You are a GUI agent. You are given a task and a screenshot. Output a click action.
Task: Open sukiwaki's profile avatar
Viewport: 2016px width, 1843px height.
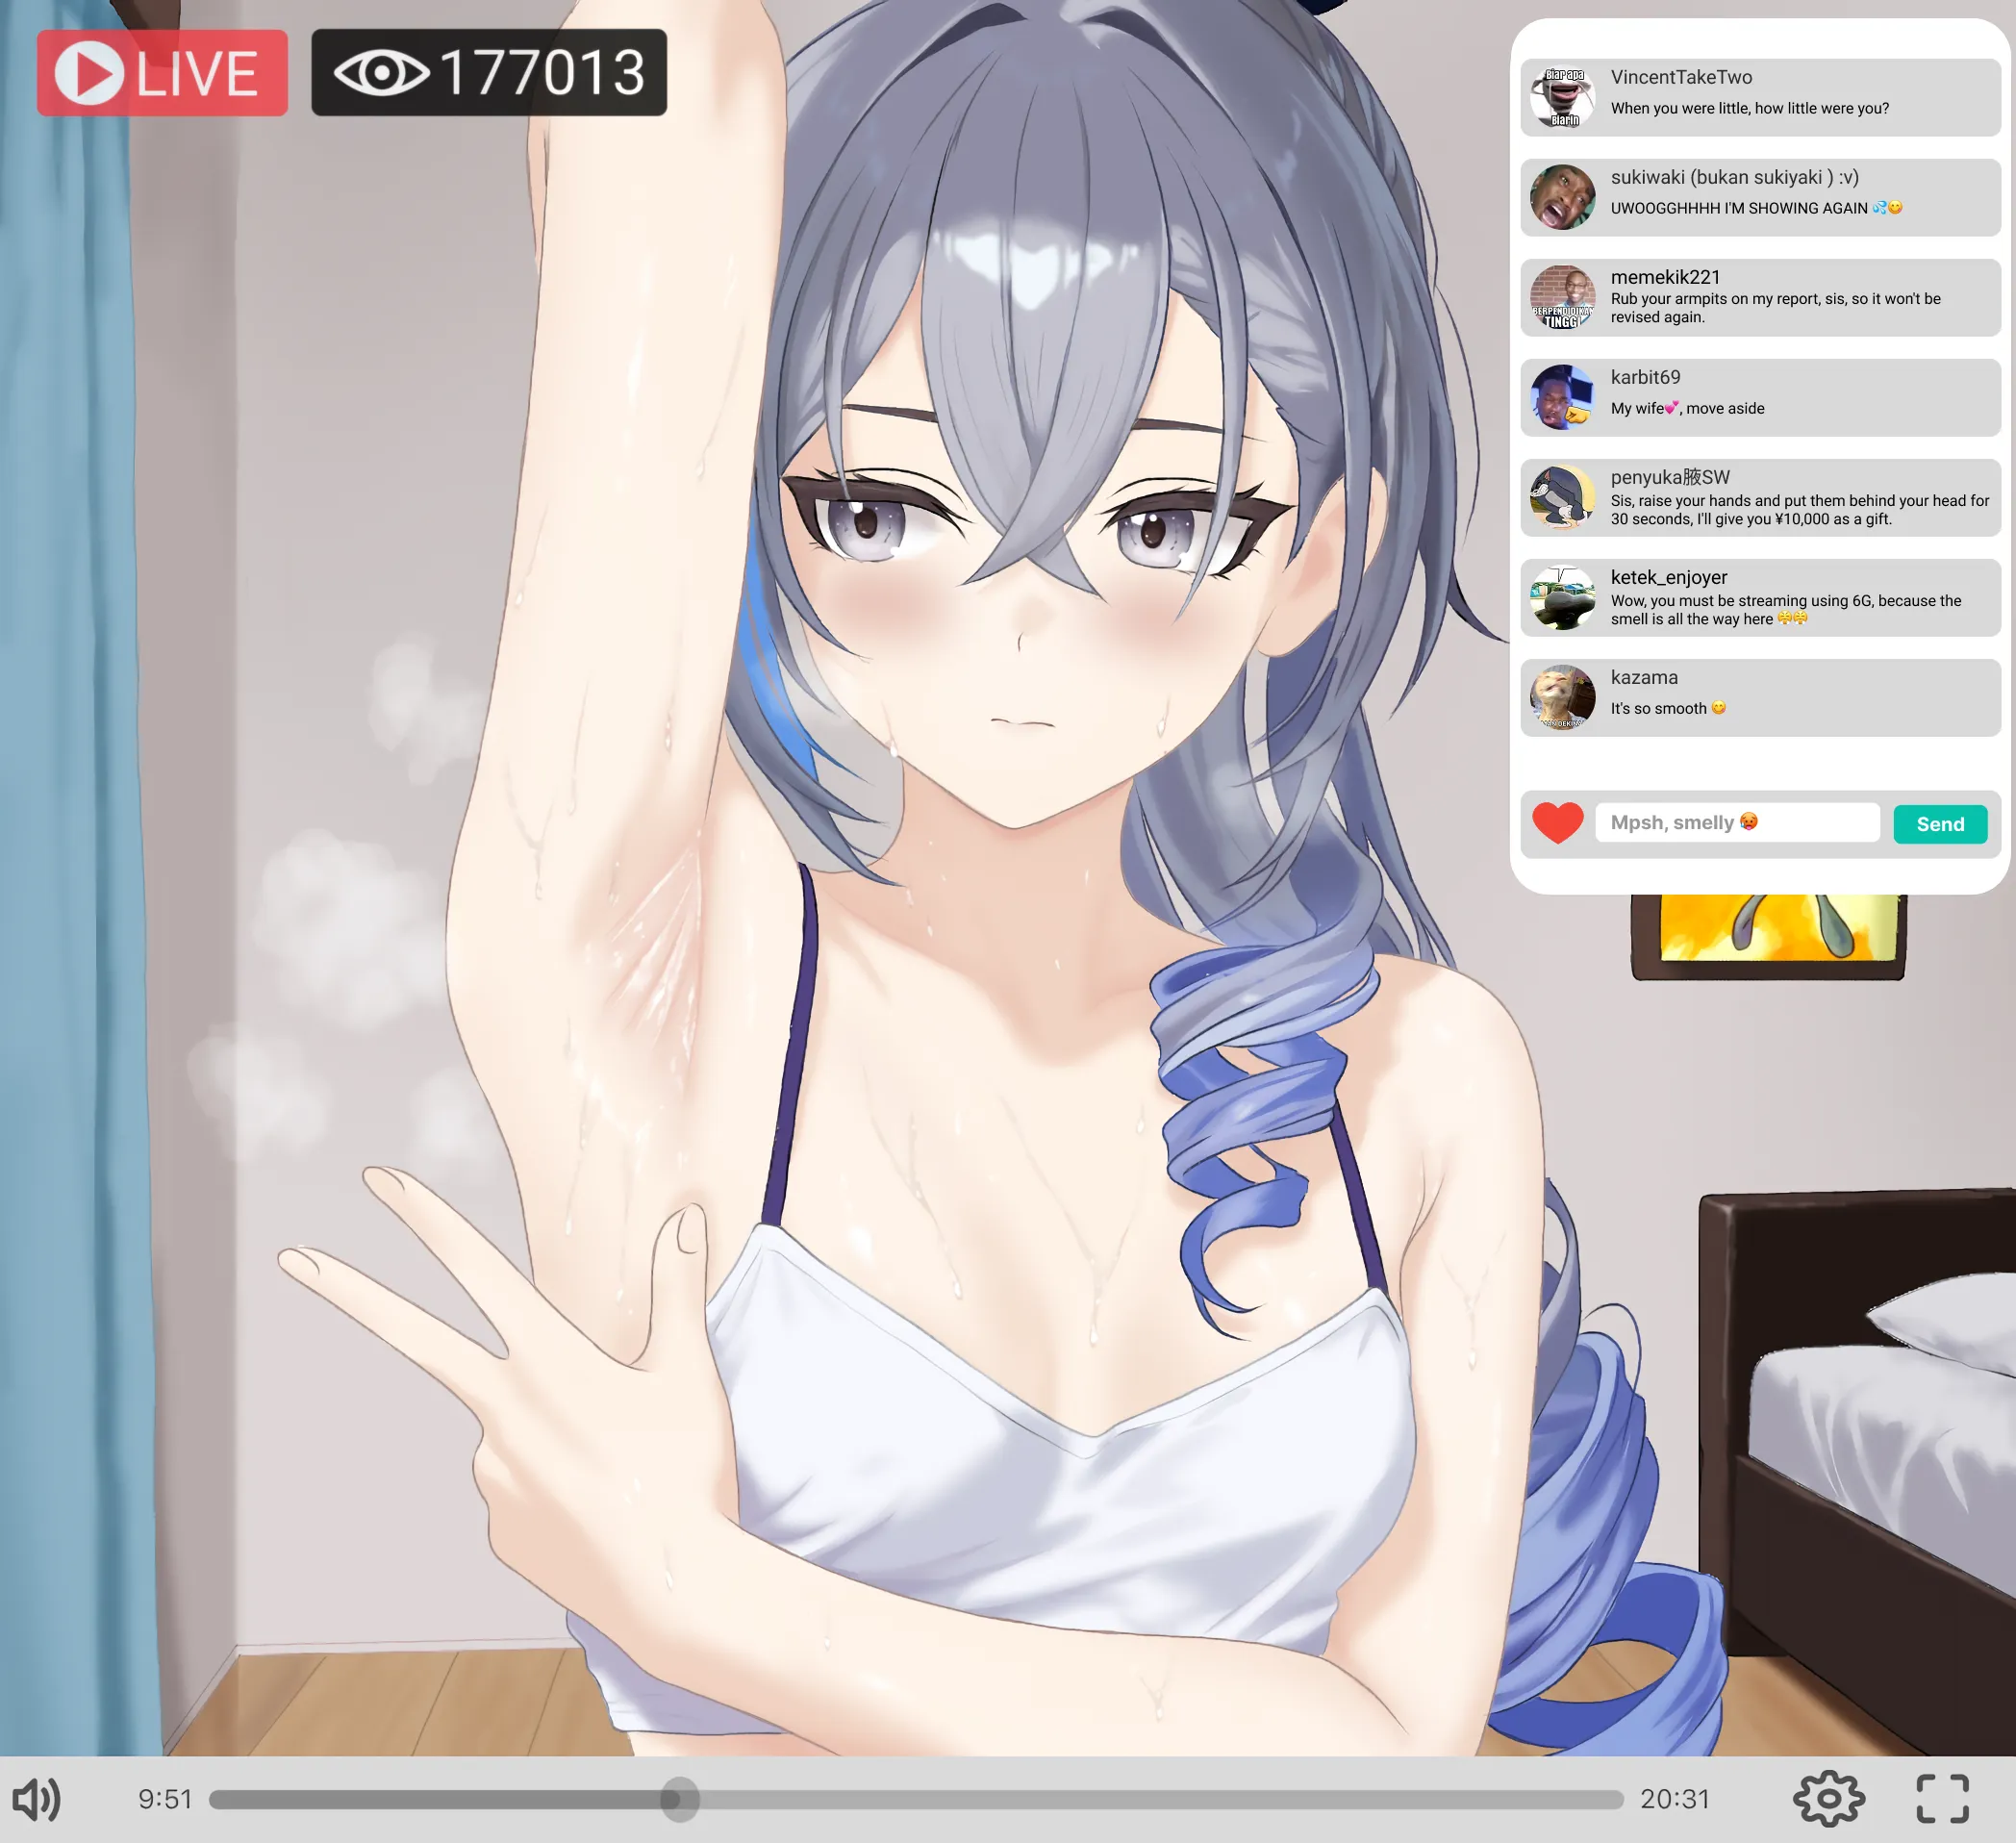coord(1562,197)
